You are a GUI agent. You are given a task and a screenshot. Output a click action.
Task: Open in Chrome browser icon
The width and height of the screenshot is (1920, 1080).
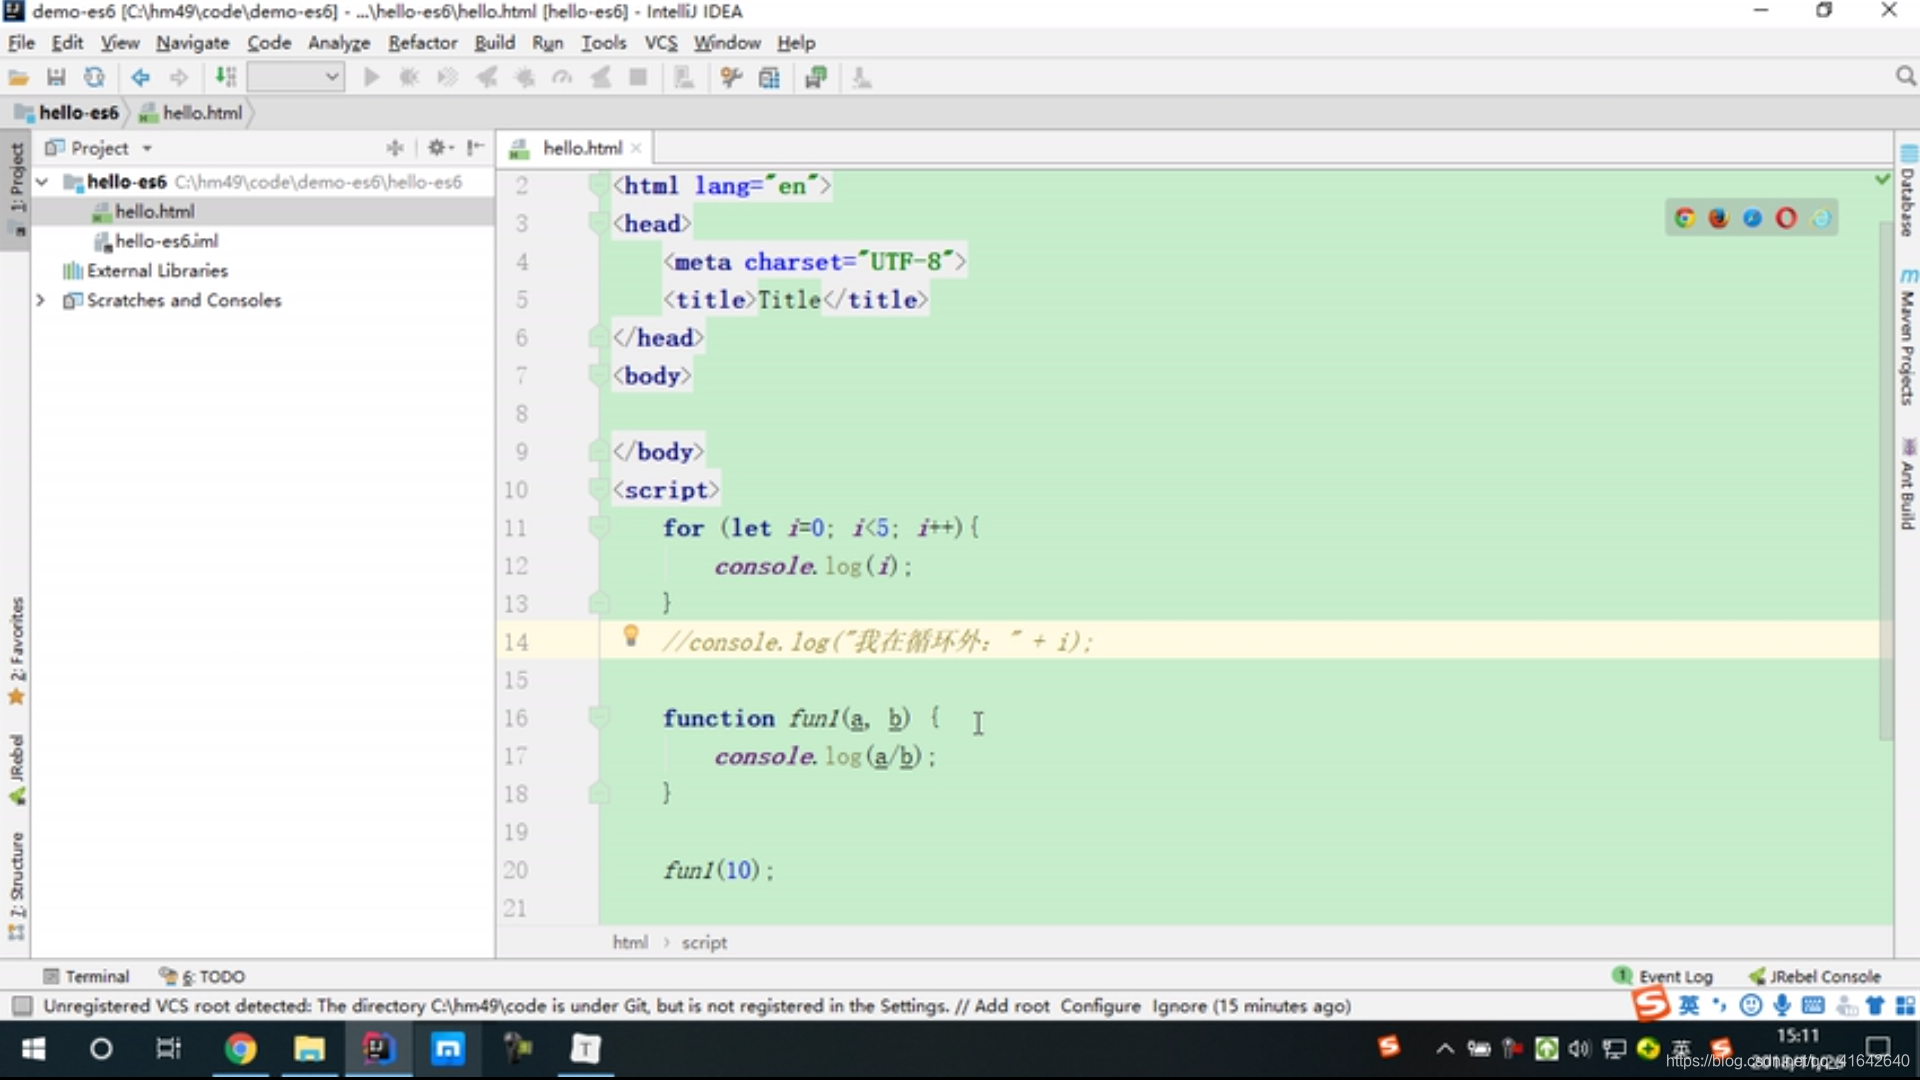[1685, 218]
